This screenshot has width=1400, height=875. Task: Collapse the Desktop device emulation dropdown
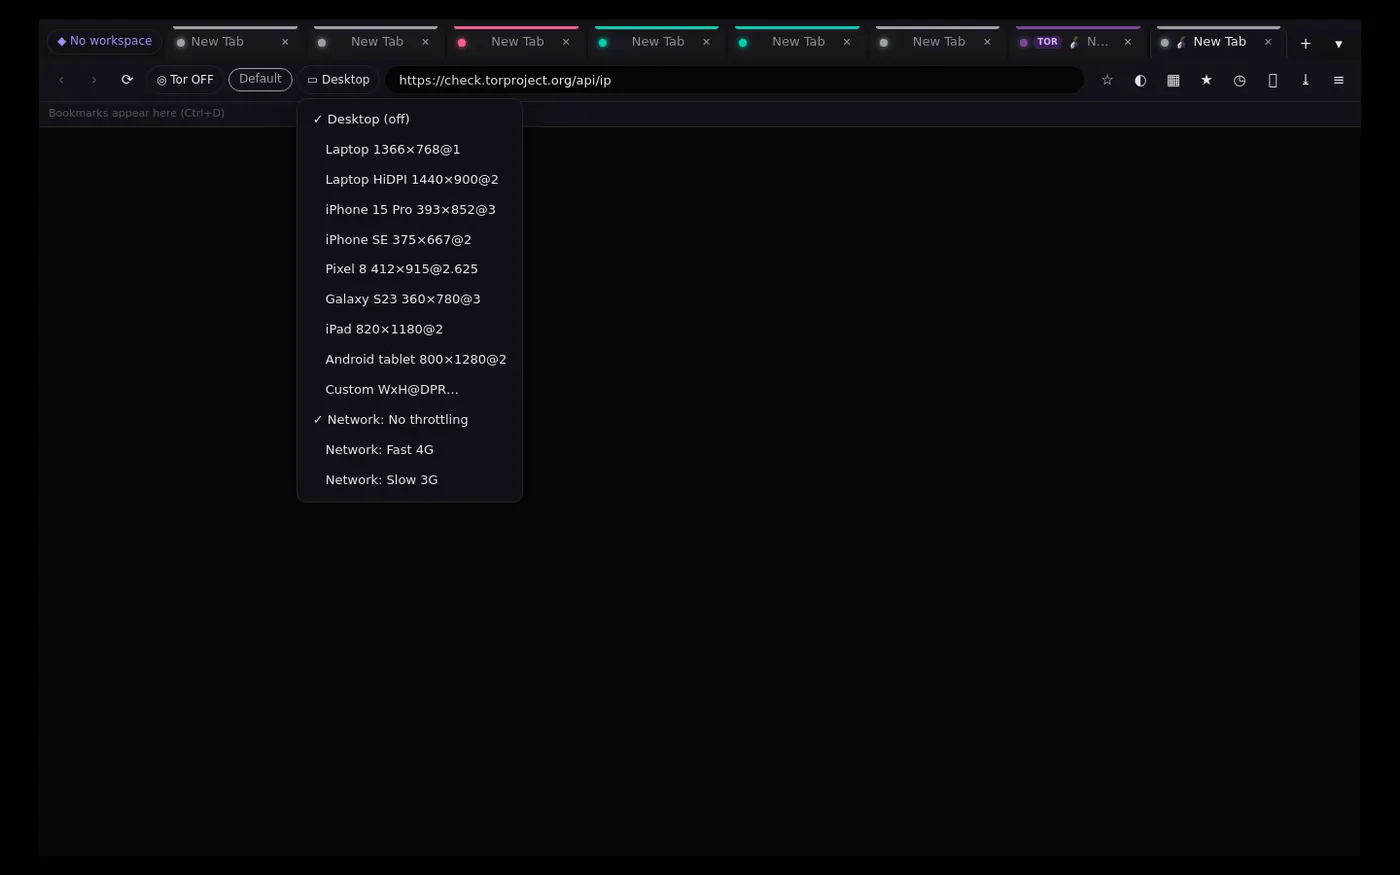click(x=338, y=80)
